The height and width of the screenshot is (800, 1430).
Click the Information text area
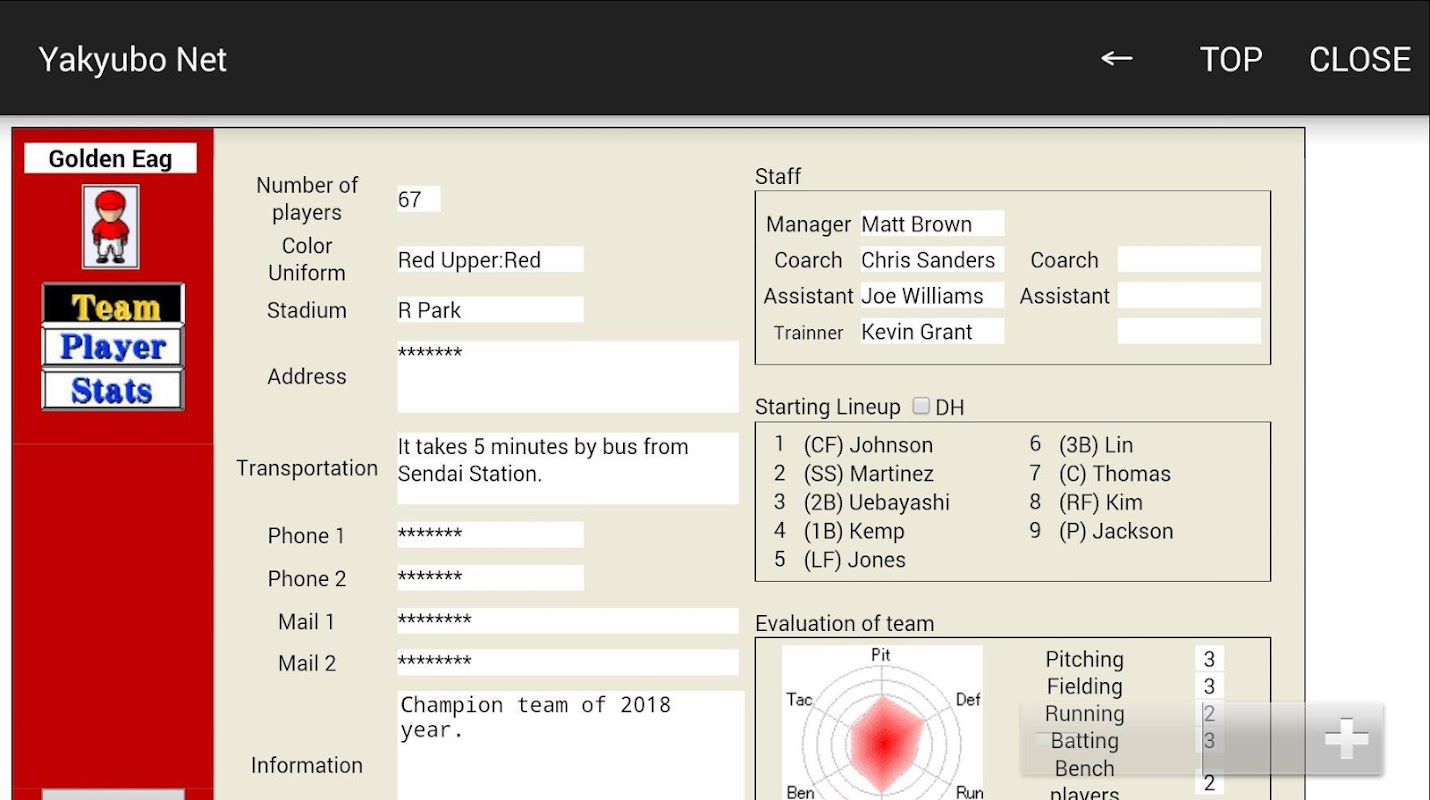pyautogui.click(x=570, y=745)
